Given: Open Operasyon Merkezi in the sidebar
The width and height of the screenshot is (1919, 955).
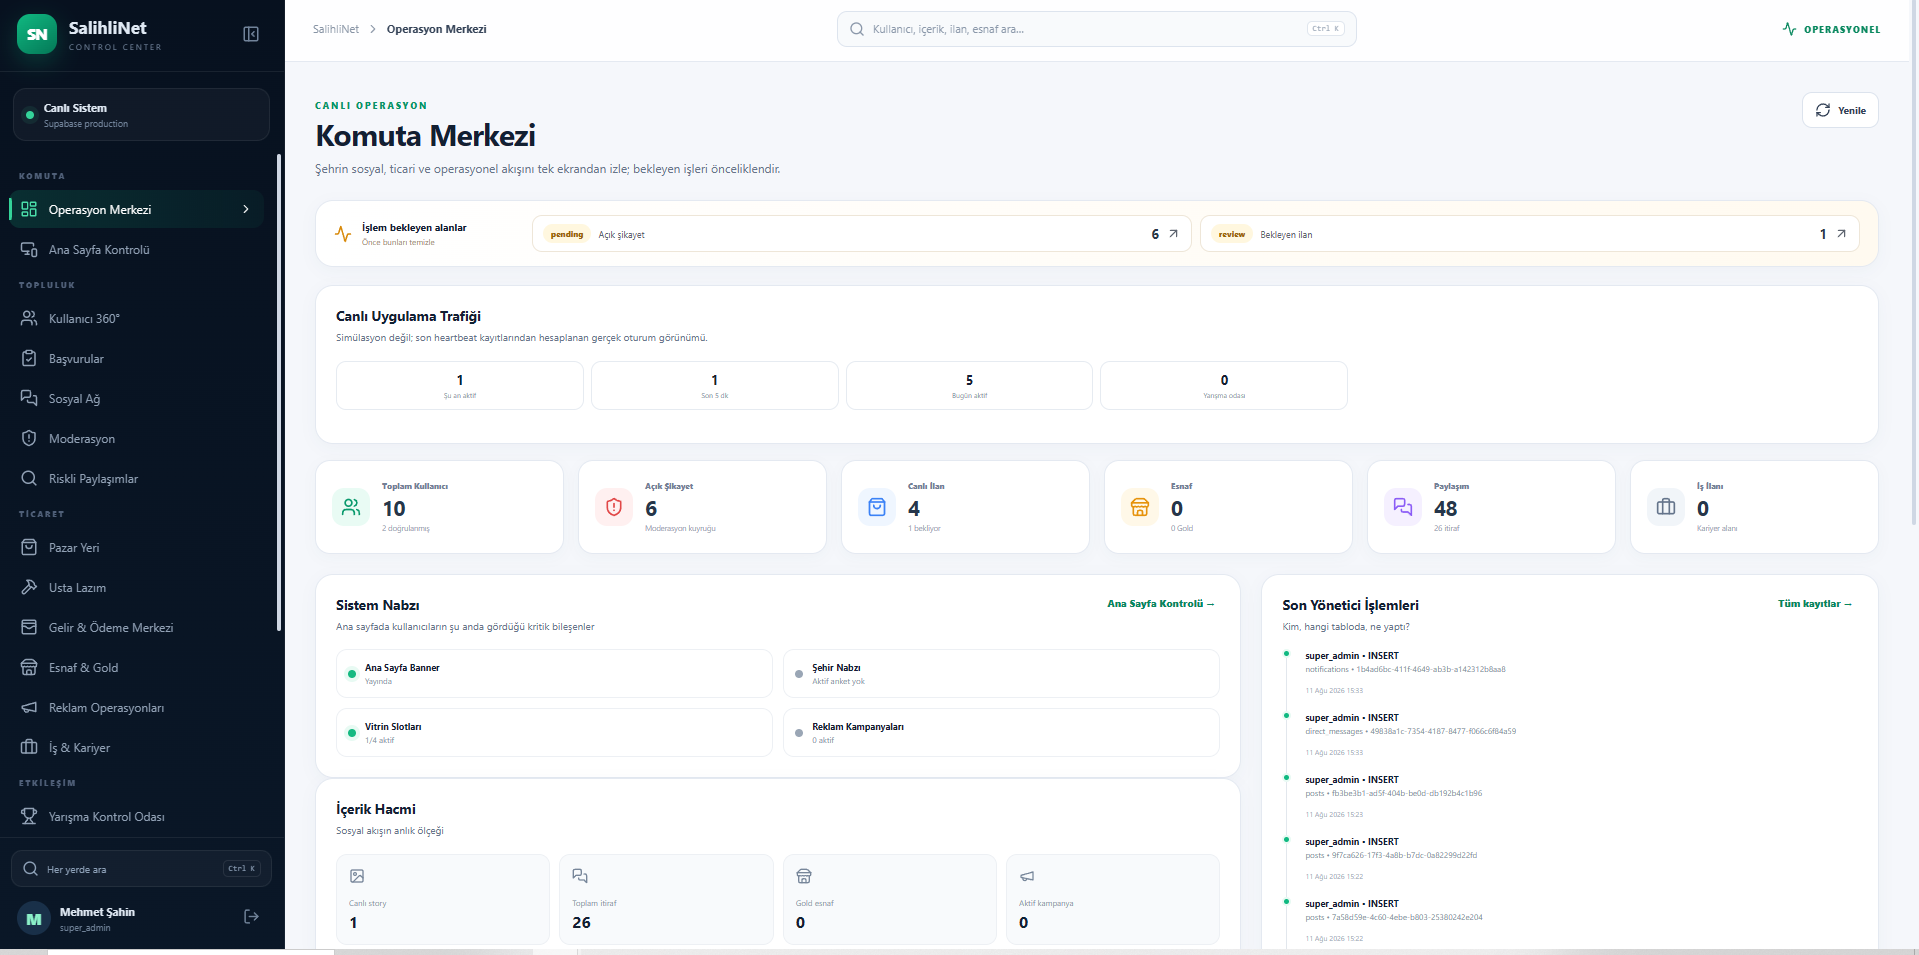Looking at the screenshot, I should pyautogui.click(x=136, y=209).
